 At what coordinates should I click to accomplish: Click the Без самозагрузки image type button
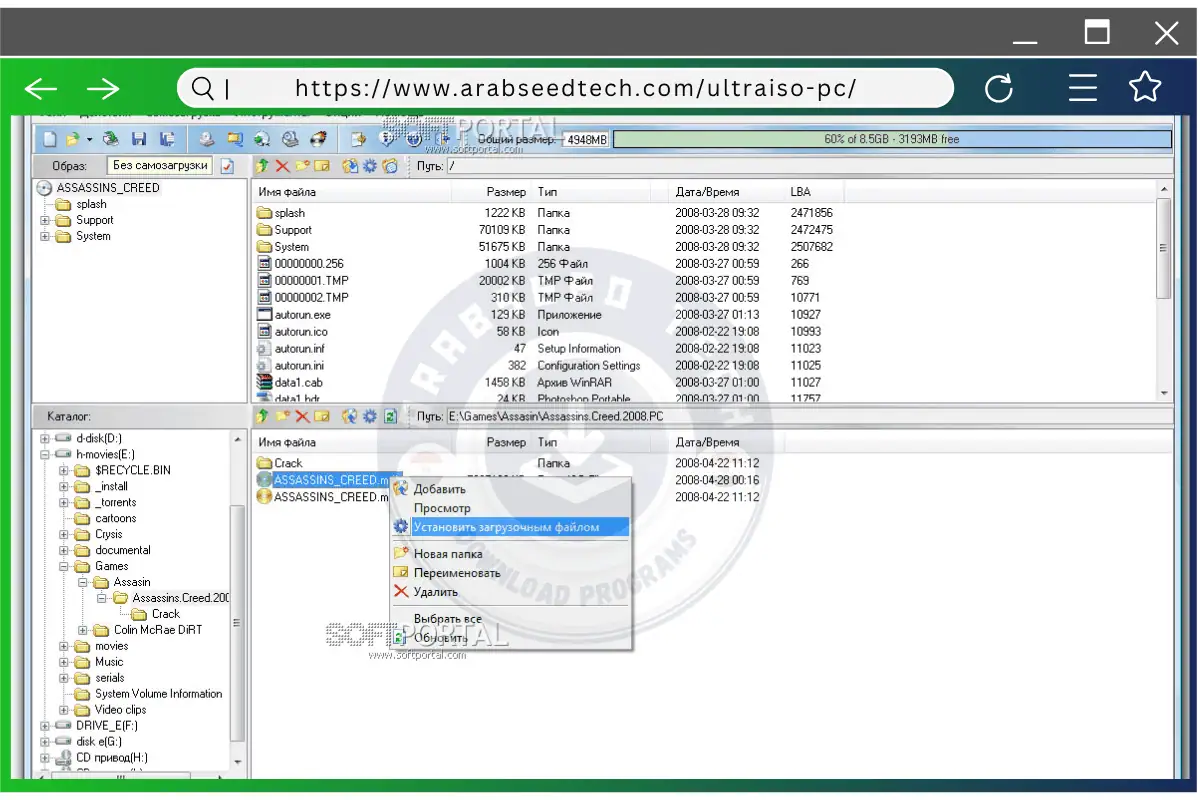point(160,166)
